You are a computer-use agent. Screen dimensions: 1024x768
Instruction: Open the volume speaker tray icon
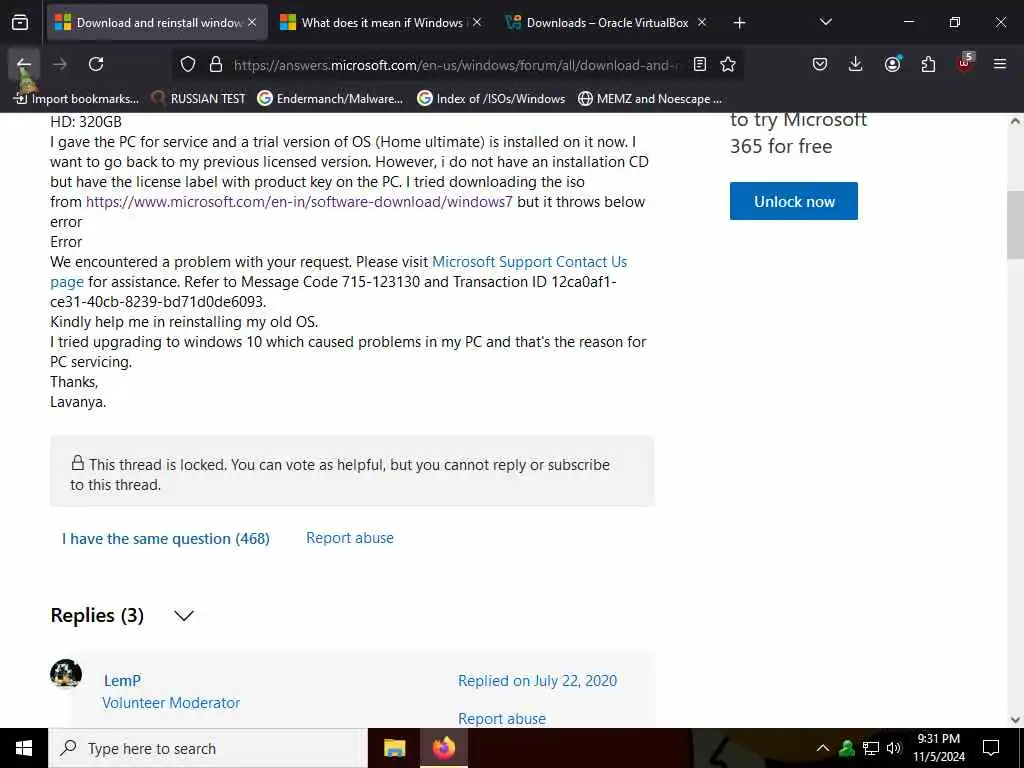pyautogui.click(x=894, y=748)
